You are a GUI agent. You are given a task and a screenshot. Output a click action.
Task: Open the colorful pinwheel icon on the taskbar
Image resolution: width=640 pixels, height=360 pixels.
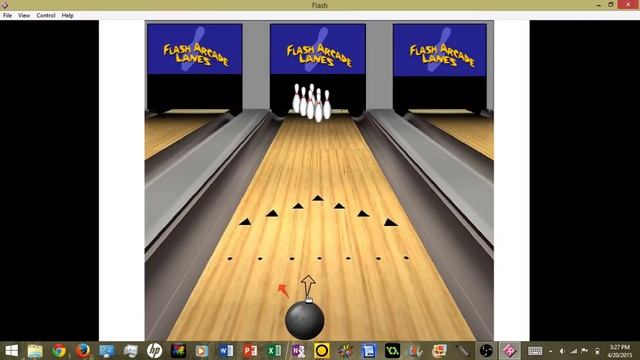pyautogui.click(x=346, y=351)
